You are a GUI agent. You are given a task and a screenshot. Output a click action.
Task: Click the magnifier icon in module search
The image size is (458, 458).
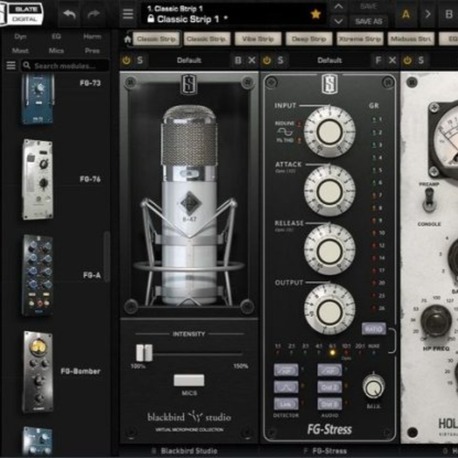click(27, 65)
